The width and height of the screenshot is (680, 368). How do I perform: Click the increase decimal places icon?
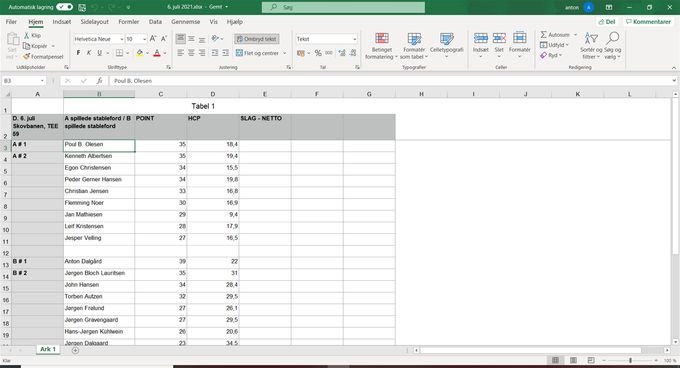342,53
